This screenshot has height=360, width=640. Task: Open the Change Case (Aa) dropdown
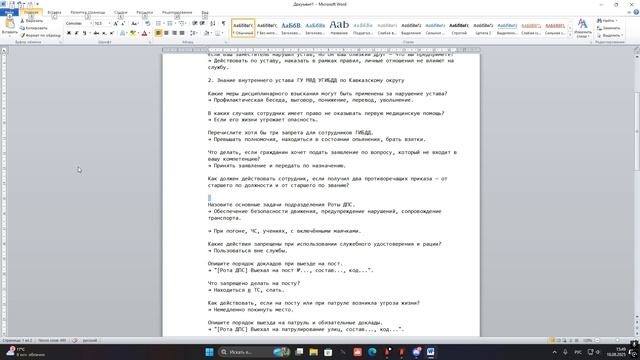pos(134,24)
